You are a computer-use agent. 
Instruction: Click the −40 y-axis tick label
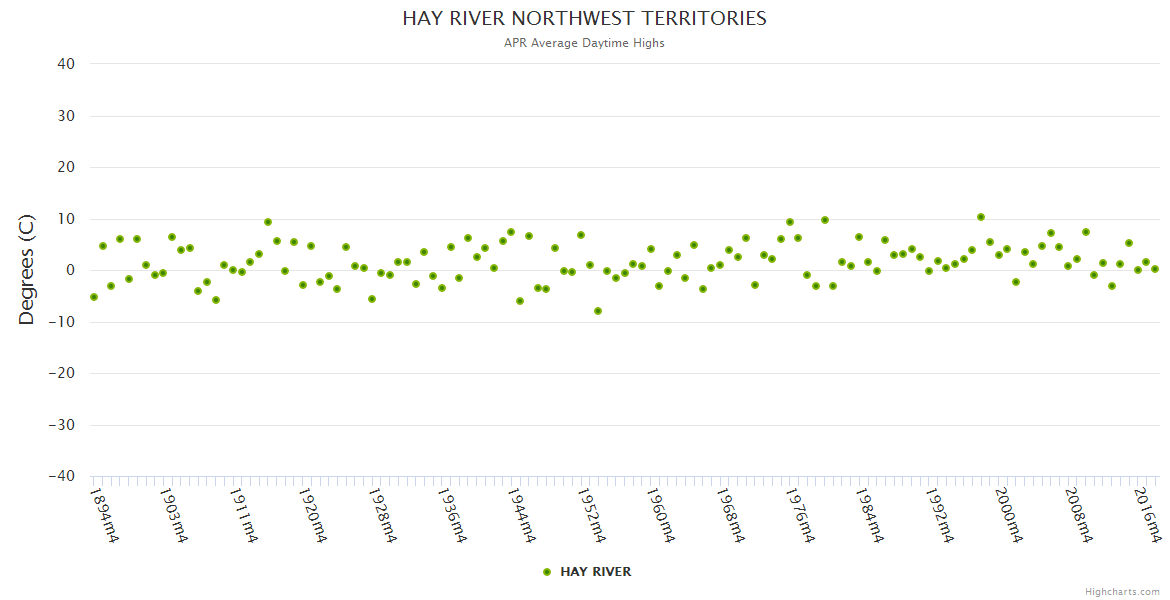[61, 477]
